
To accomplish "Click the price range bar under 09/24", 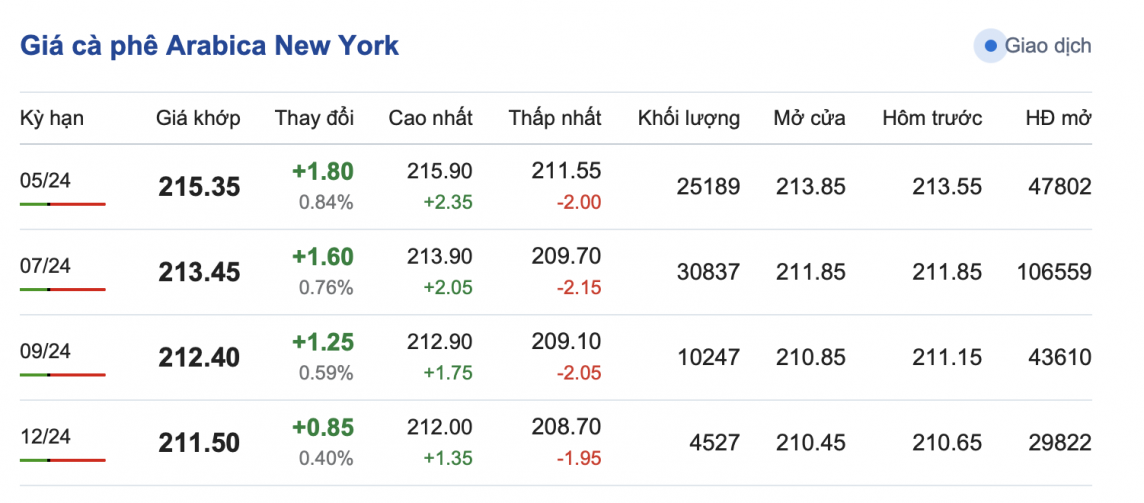I will [62, 375].
